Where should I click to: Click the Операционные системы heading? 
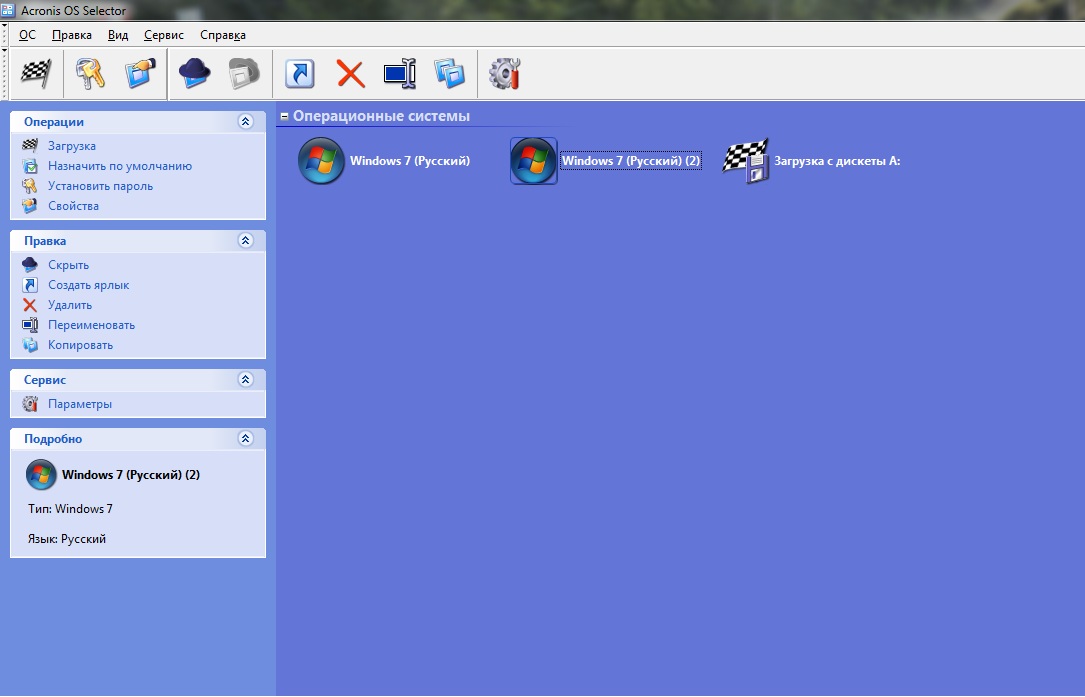[381, 116]
